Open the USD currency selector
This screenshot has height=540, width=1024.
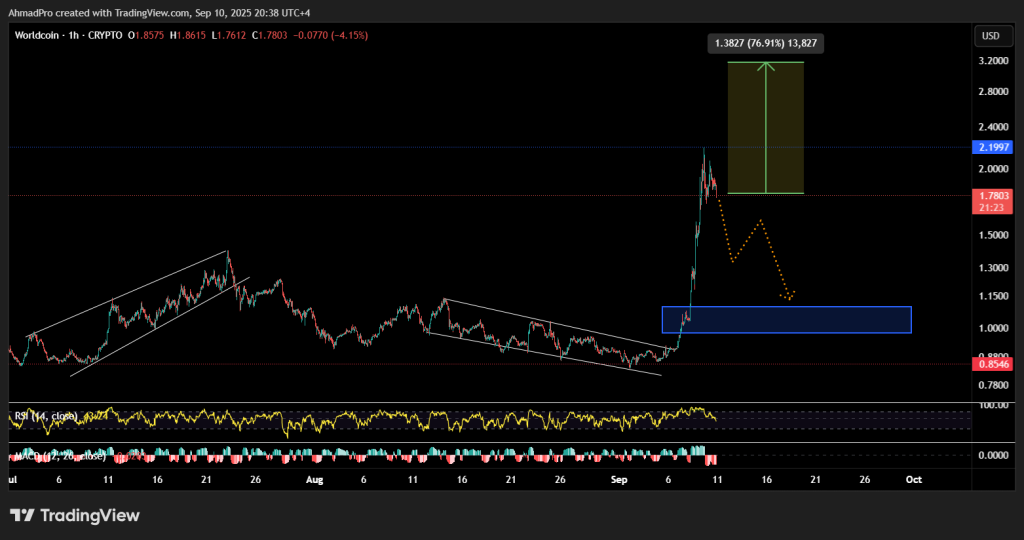991,36
